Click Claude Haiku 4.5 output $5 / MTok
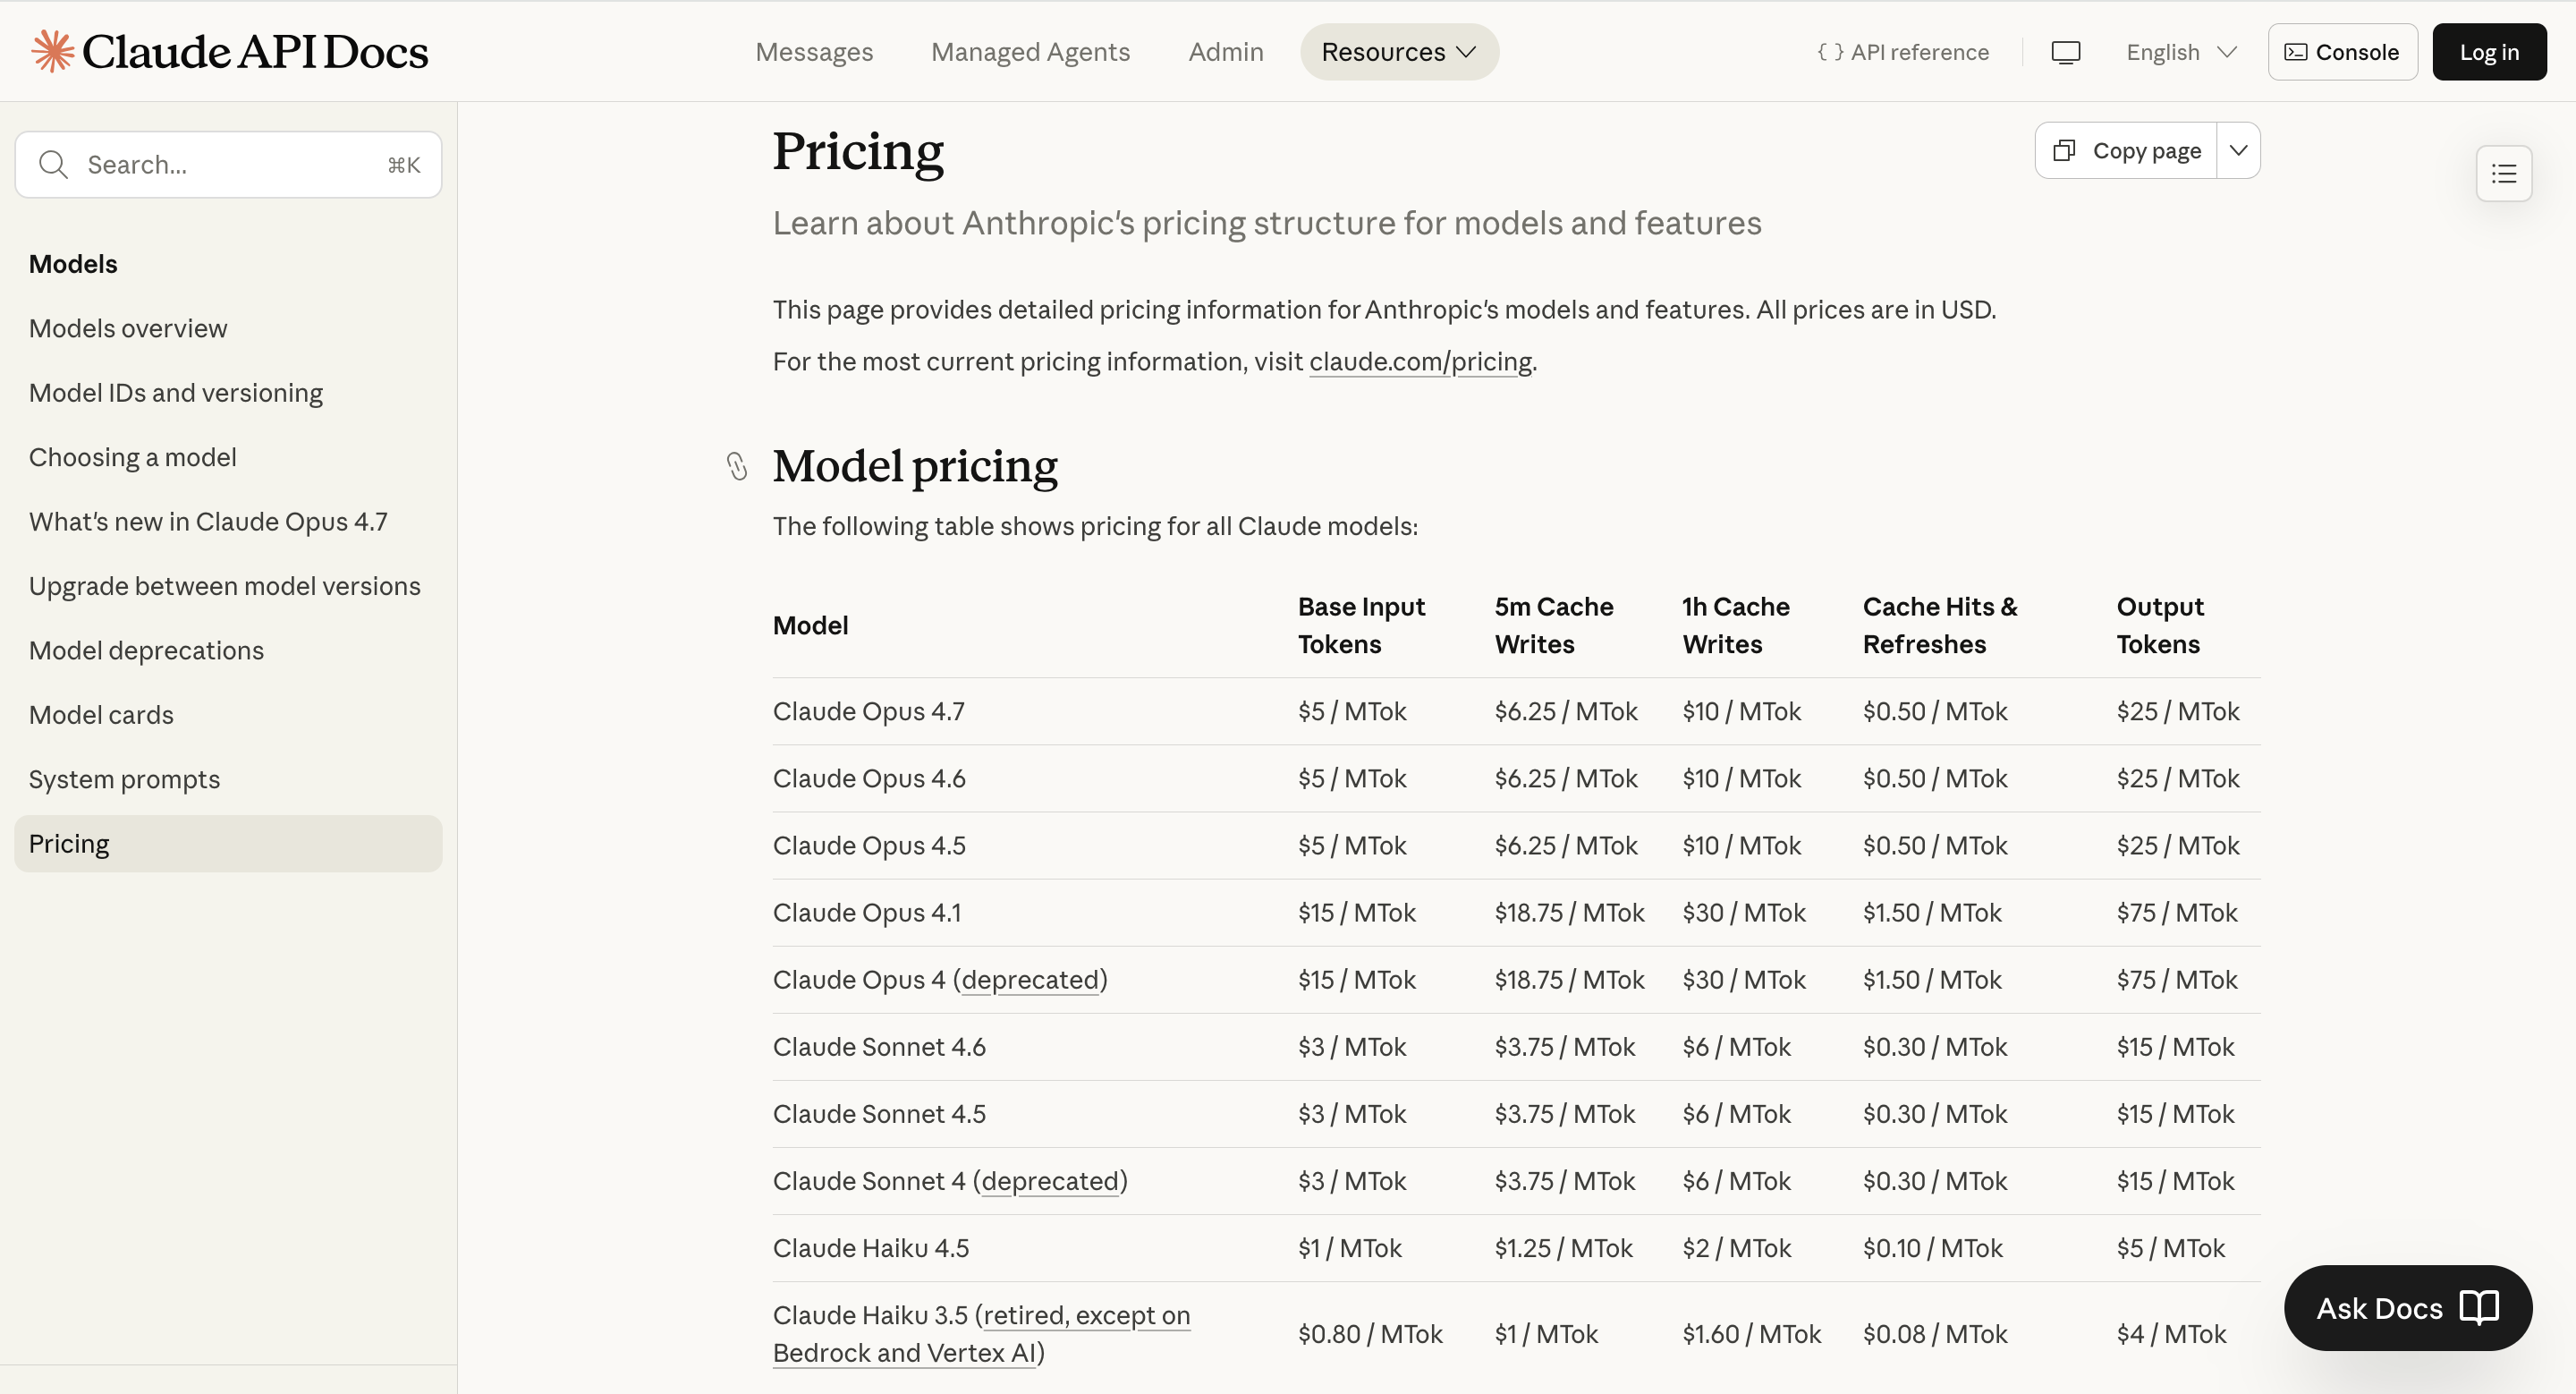 [2171, 1248]
